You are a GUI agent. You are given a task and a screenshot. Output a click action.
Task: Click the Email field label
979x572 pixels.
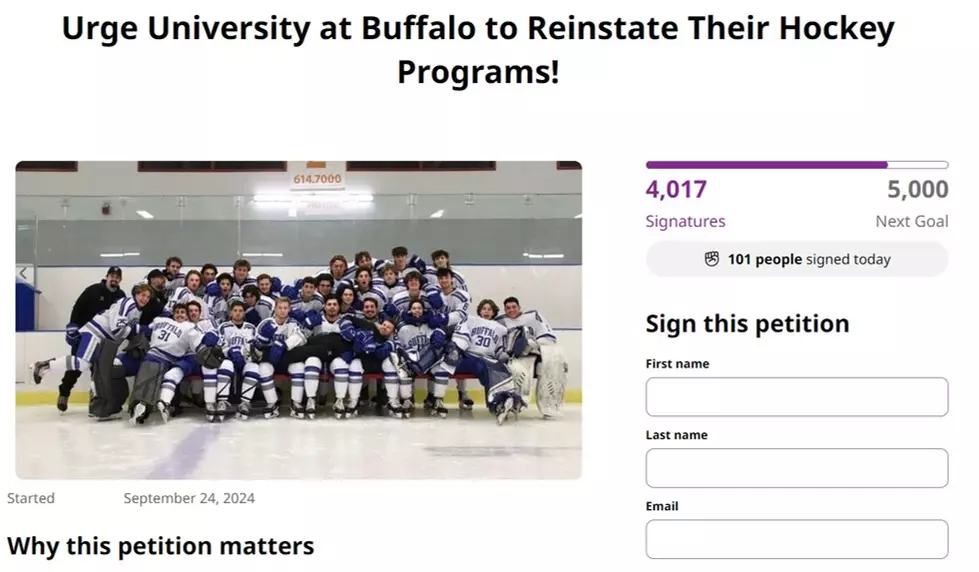tap(662, 506)
